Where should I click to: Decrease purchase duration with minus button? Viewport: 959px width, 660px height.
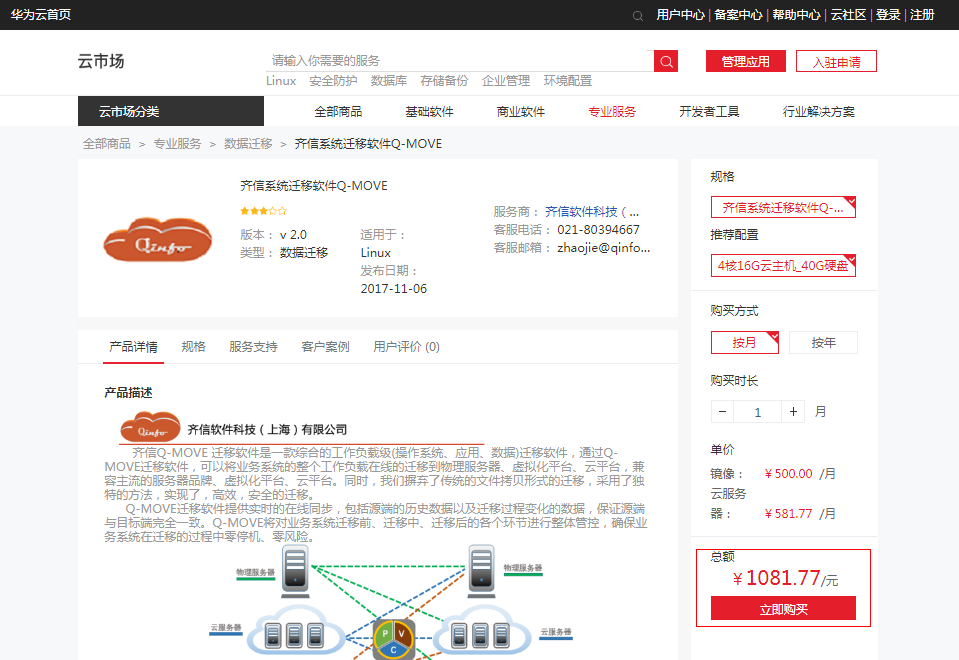tap(722, 412)
